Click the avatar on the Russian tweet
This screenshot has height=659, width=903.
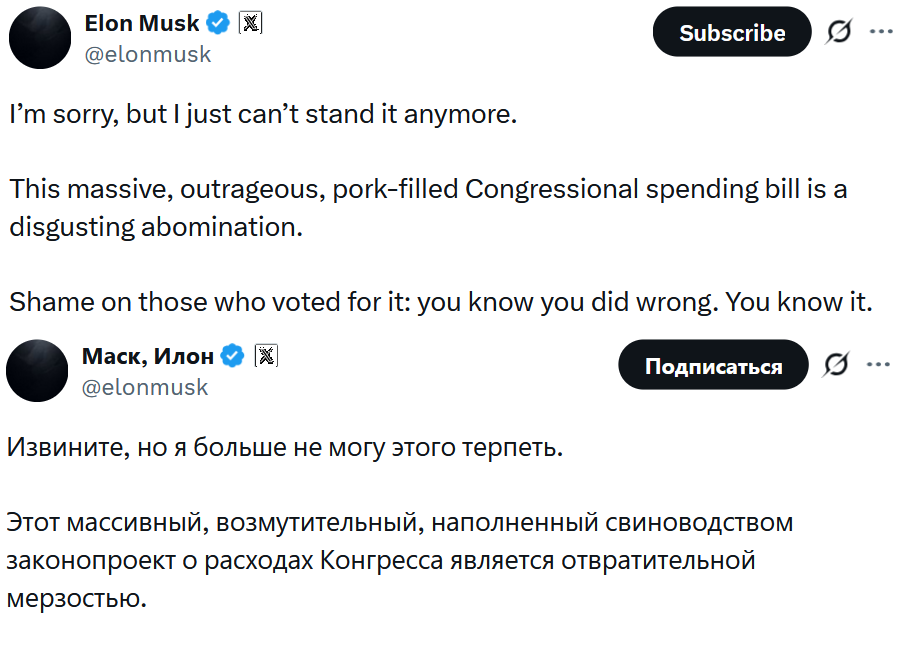pos(37,370)
